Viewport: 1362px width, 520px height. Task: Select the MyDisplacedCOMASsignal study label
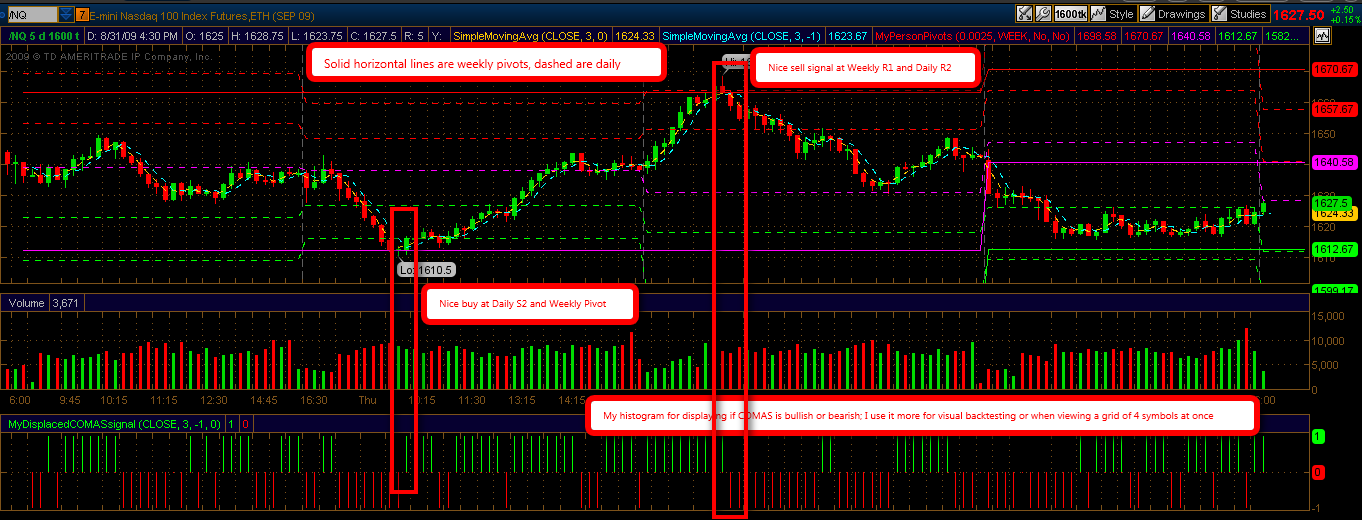(x=115, y=424)
